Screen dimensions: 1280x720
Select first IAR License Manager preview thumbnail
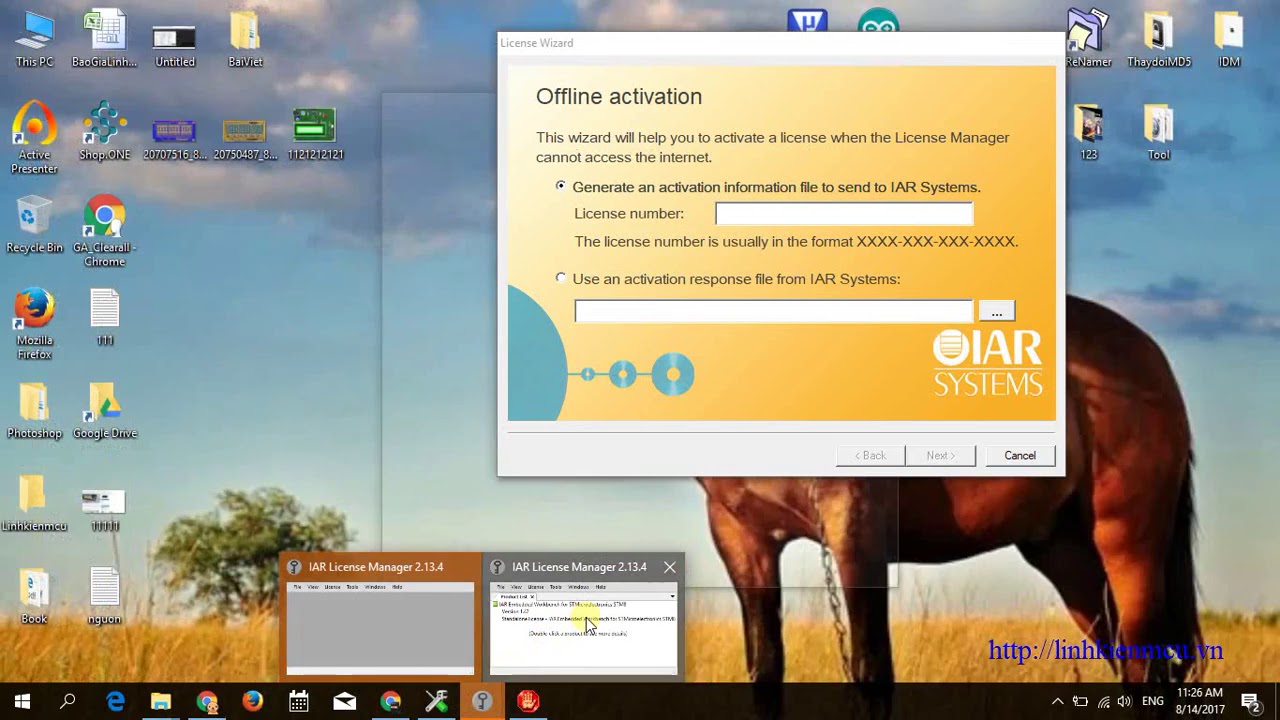[x=380, y=616]
